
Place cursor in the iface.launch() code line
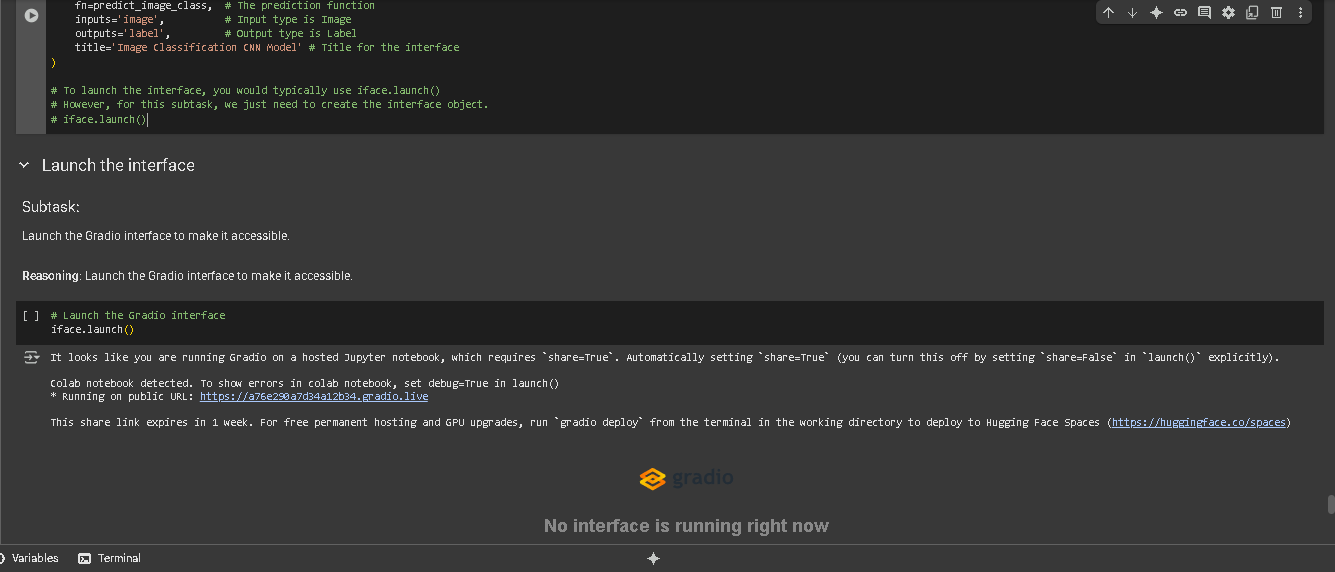point(92,329)
